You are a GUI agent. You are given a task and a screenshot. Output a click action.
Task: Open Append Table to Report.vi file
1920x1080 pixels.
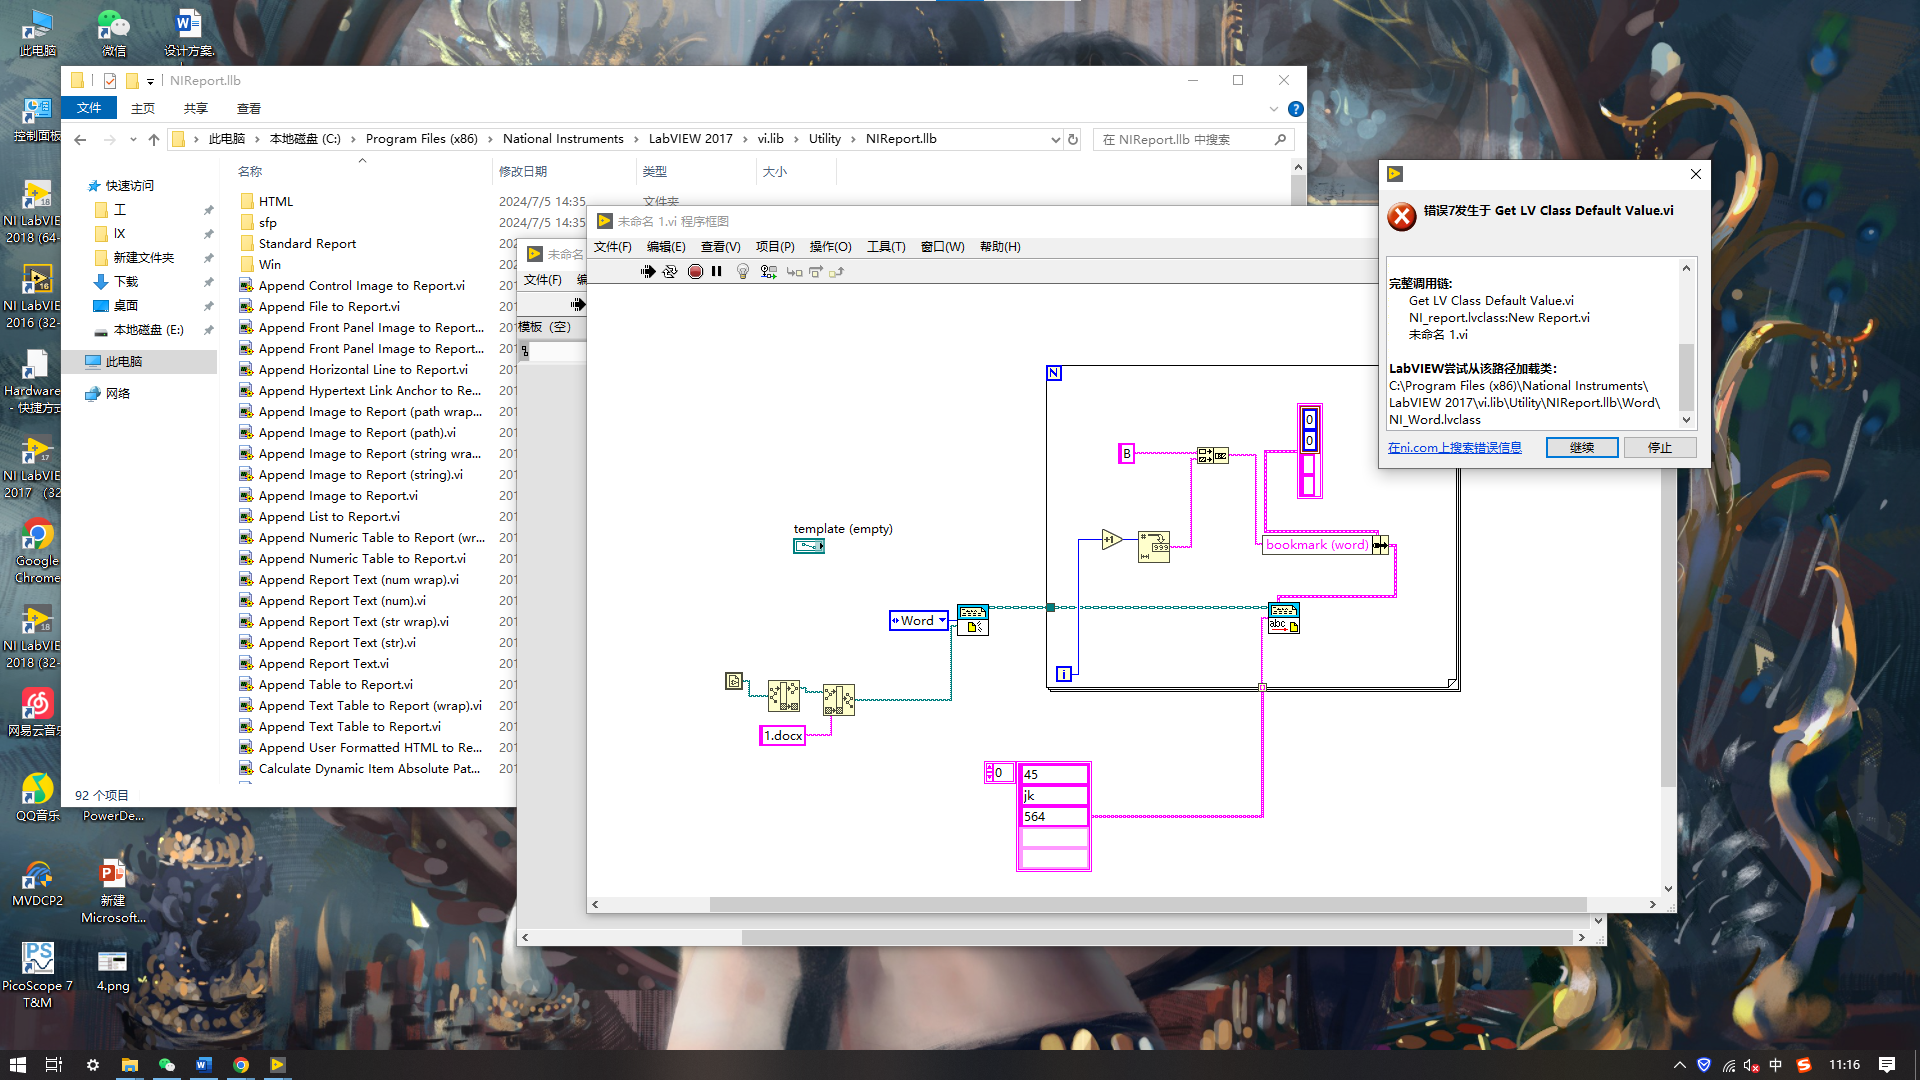(335, 685)
